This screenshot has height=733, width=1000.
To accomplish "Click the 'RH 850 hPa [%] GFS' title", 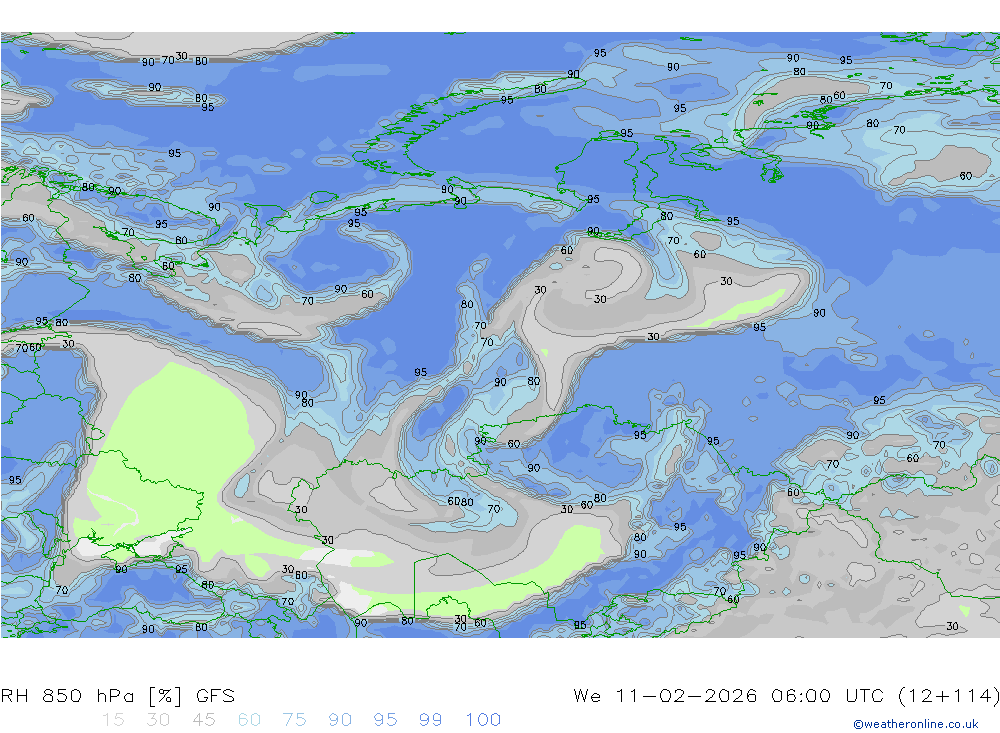I will coord(118,695).
